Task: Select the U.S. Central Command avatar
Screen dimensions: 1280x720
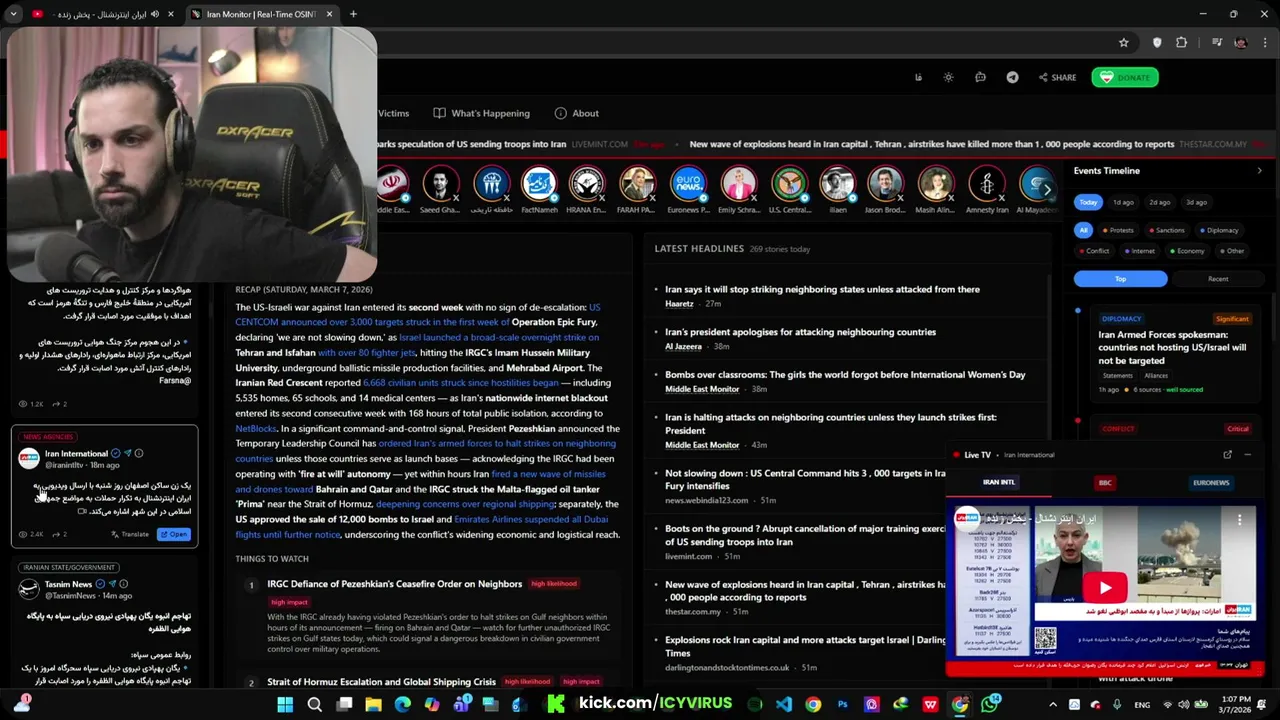Action: pyautogui.click(x=789, y=184)
